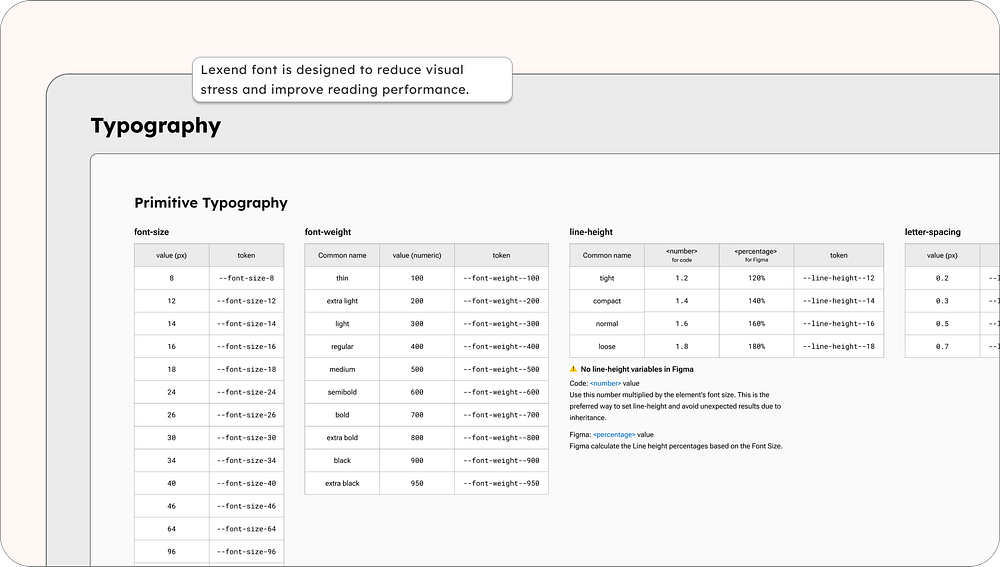
Task: Click the value (numeric) column header
Action: (x=416, y=256)
